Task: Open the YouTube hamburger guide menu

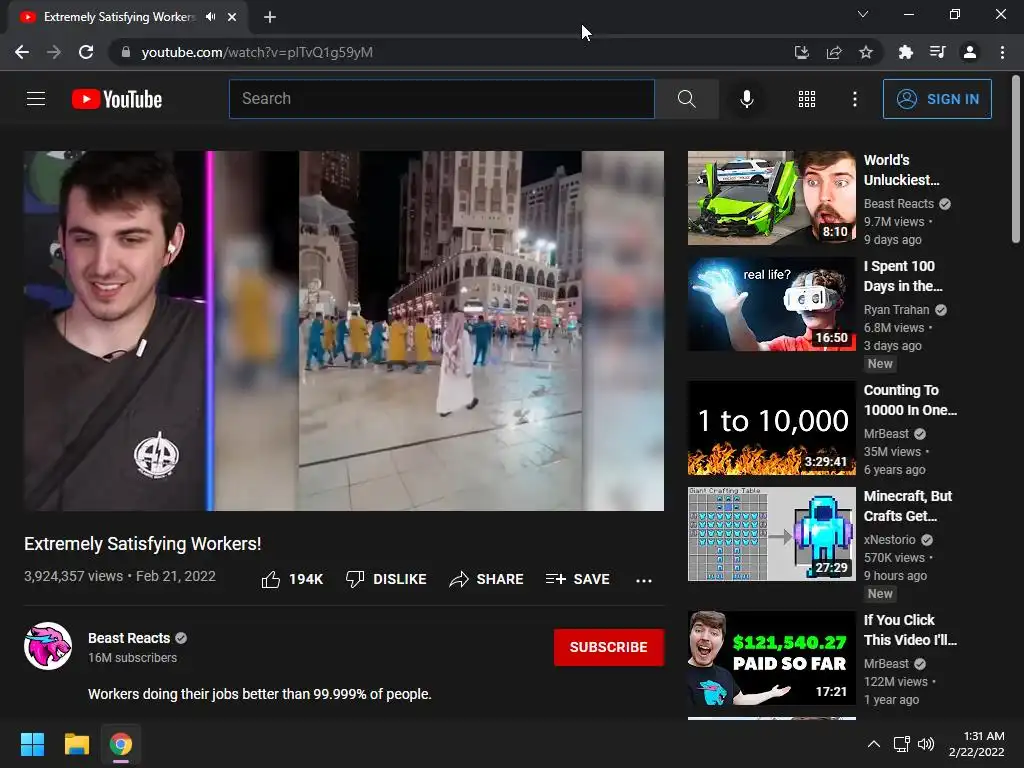Action: [36, 99]
